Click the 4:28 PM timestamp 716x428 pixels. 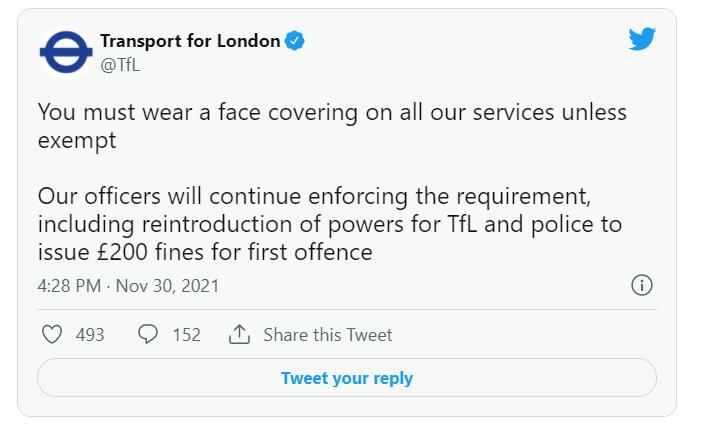click(x=69, y=286)
